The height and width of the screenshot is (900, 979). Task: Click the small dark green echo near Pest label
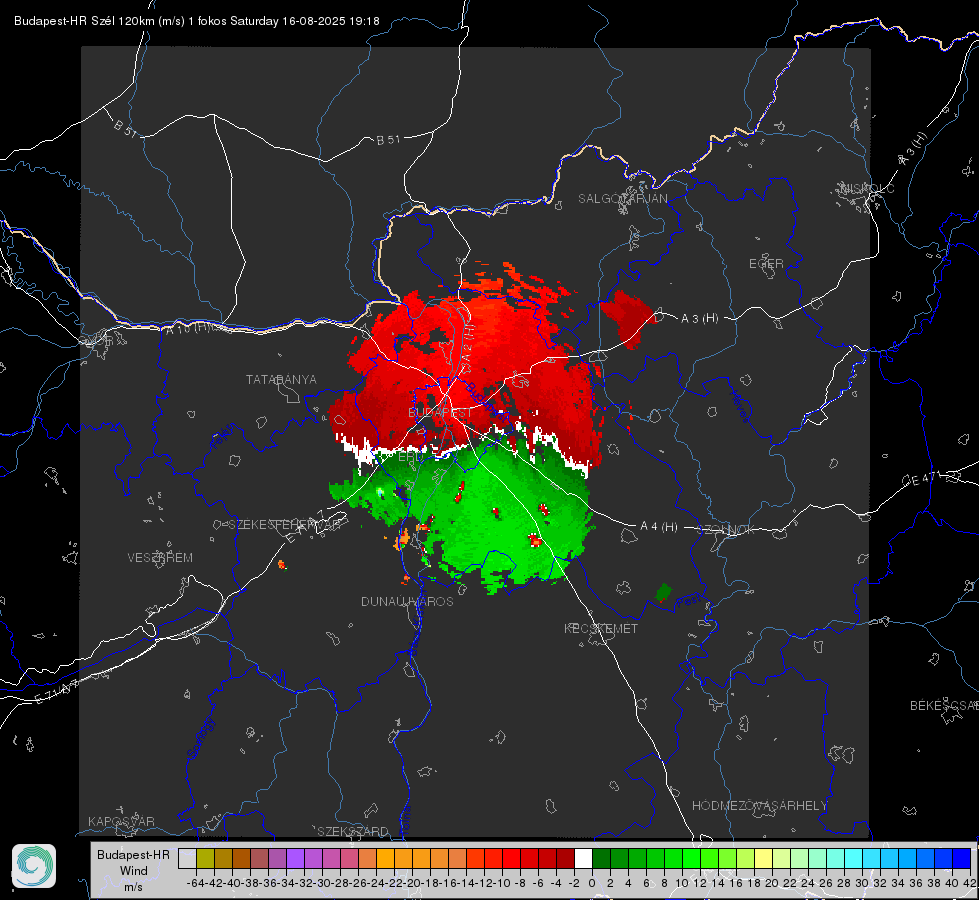click(664, 592)
